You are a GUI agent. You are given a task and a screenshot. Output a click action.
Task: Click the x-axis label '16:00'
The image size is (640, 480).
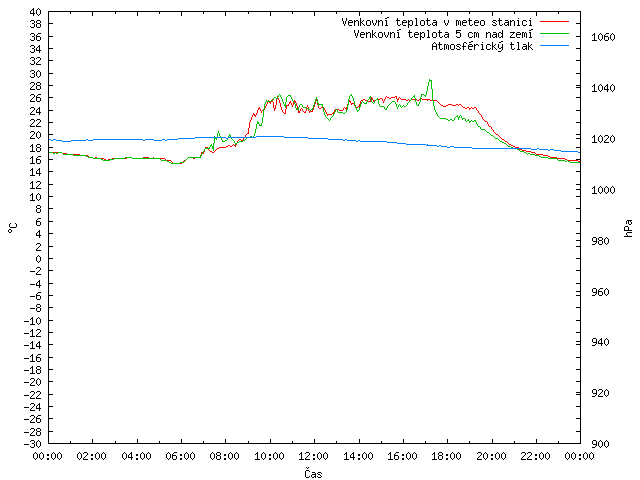(402, 456)
